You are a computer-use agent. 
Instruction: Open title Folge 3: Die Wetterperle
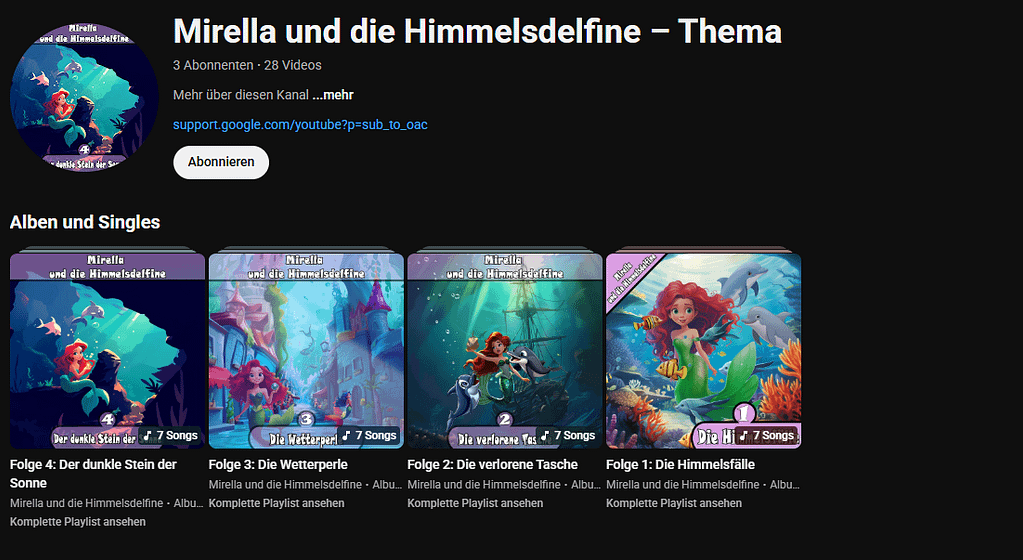[x=278, y=465]
